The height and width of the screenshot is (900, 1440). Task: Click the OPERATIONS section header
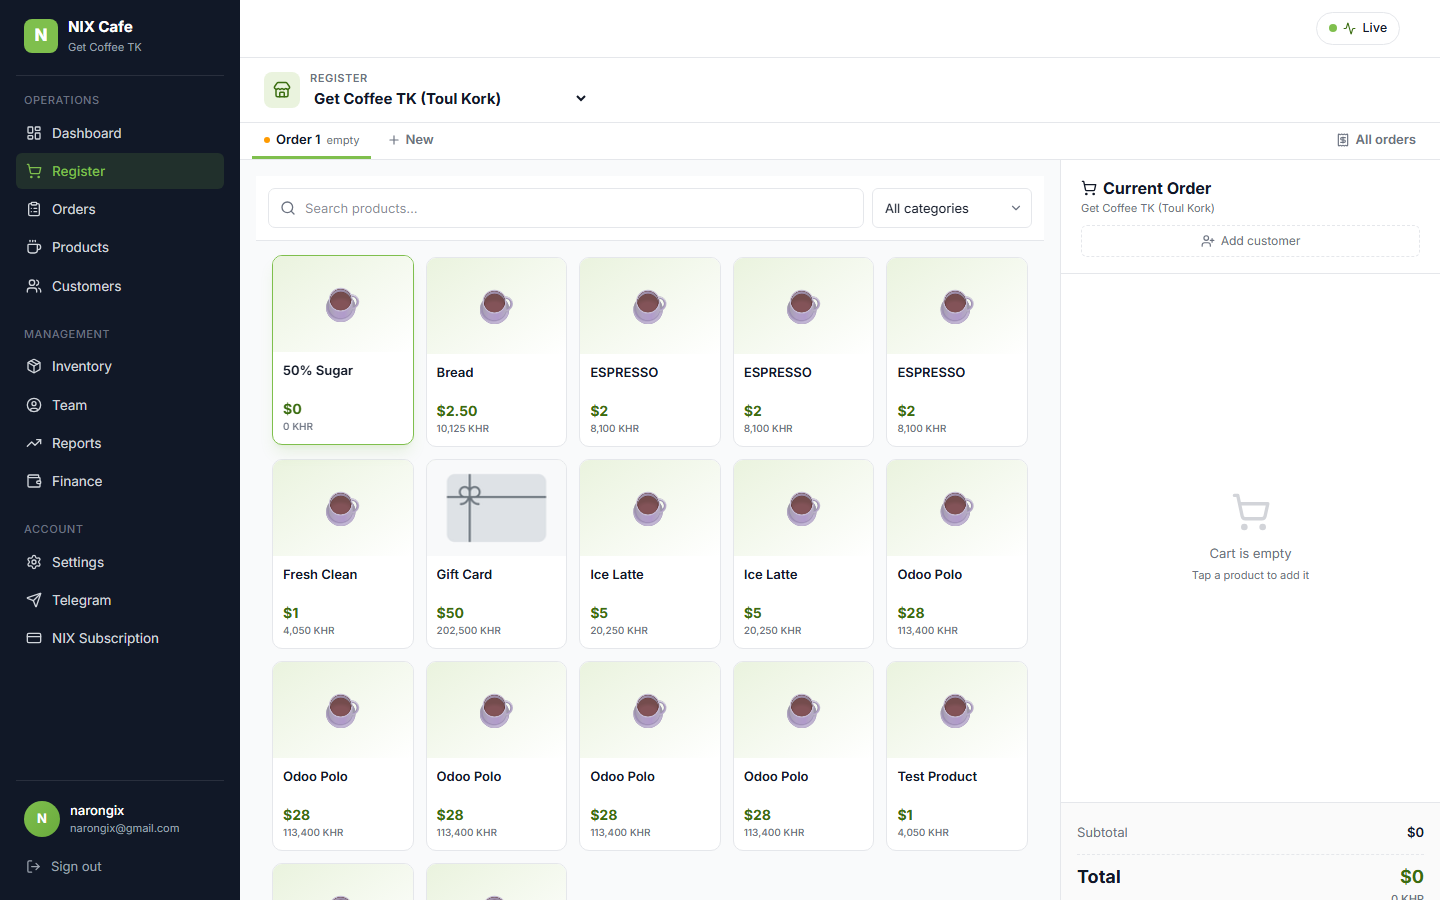point(62,100)
